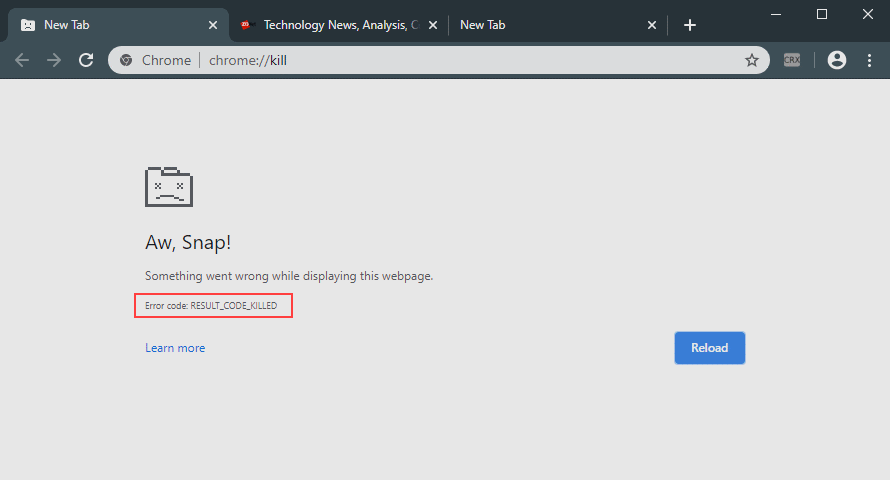Click the Chrome site info icon

(x=126, y=60)
